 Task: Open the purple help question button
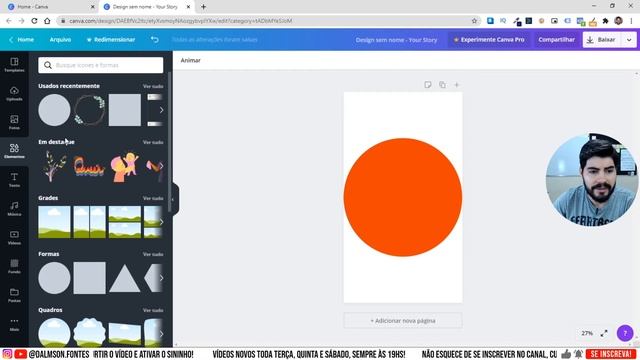click(x=625, y=333)
